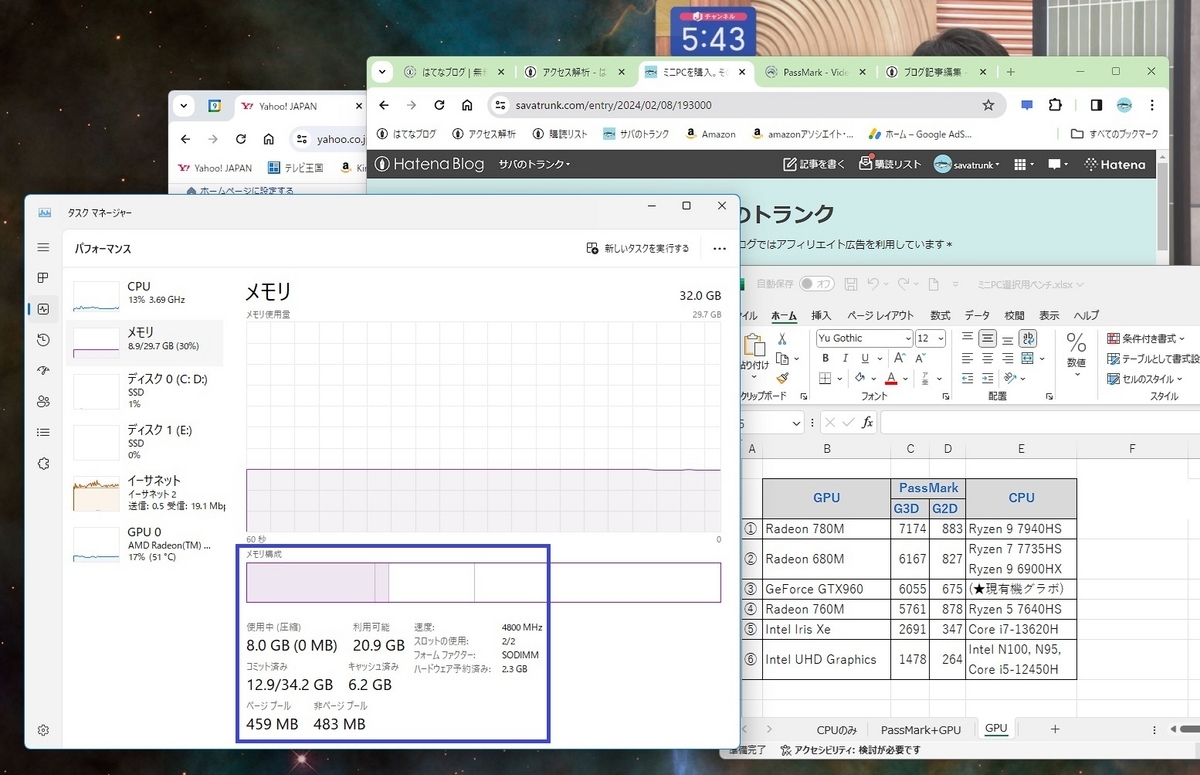The width and height of the screenshot is (1200, 775).
Task: Click Excel Cut scissors icon
Action: [x=782, y=339]
